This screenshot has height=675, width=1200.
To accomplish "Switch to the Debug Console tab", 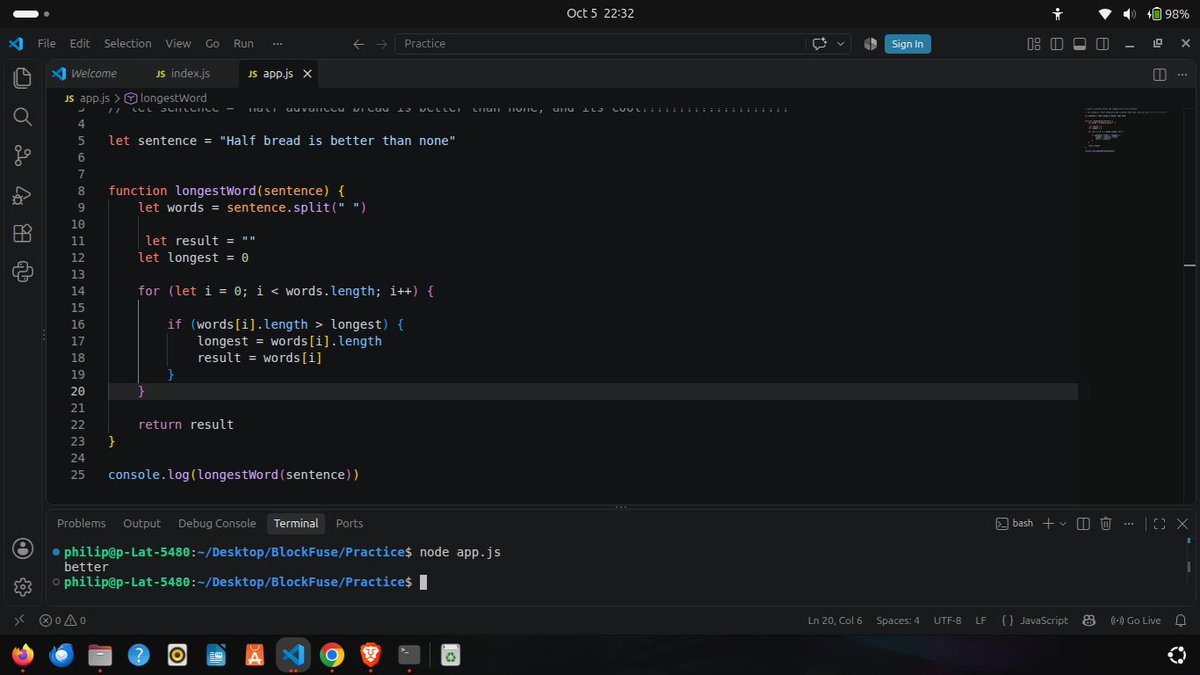I will point(217,523).
